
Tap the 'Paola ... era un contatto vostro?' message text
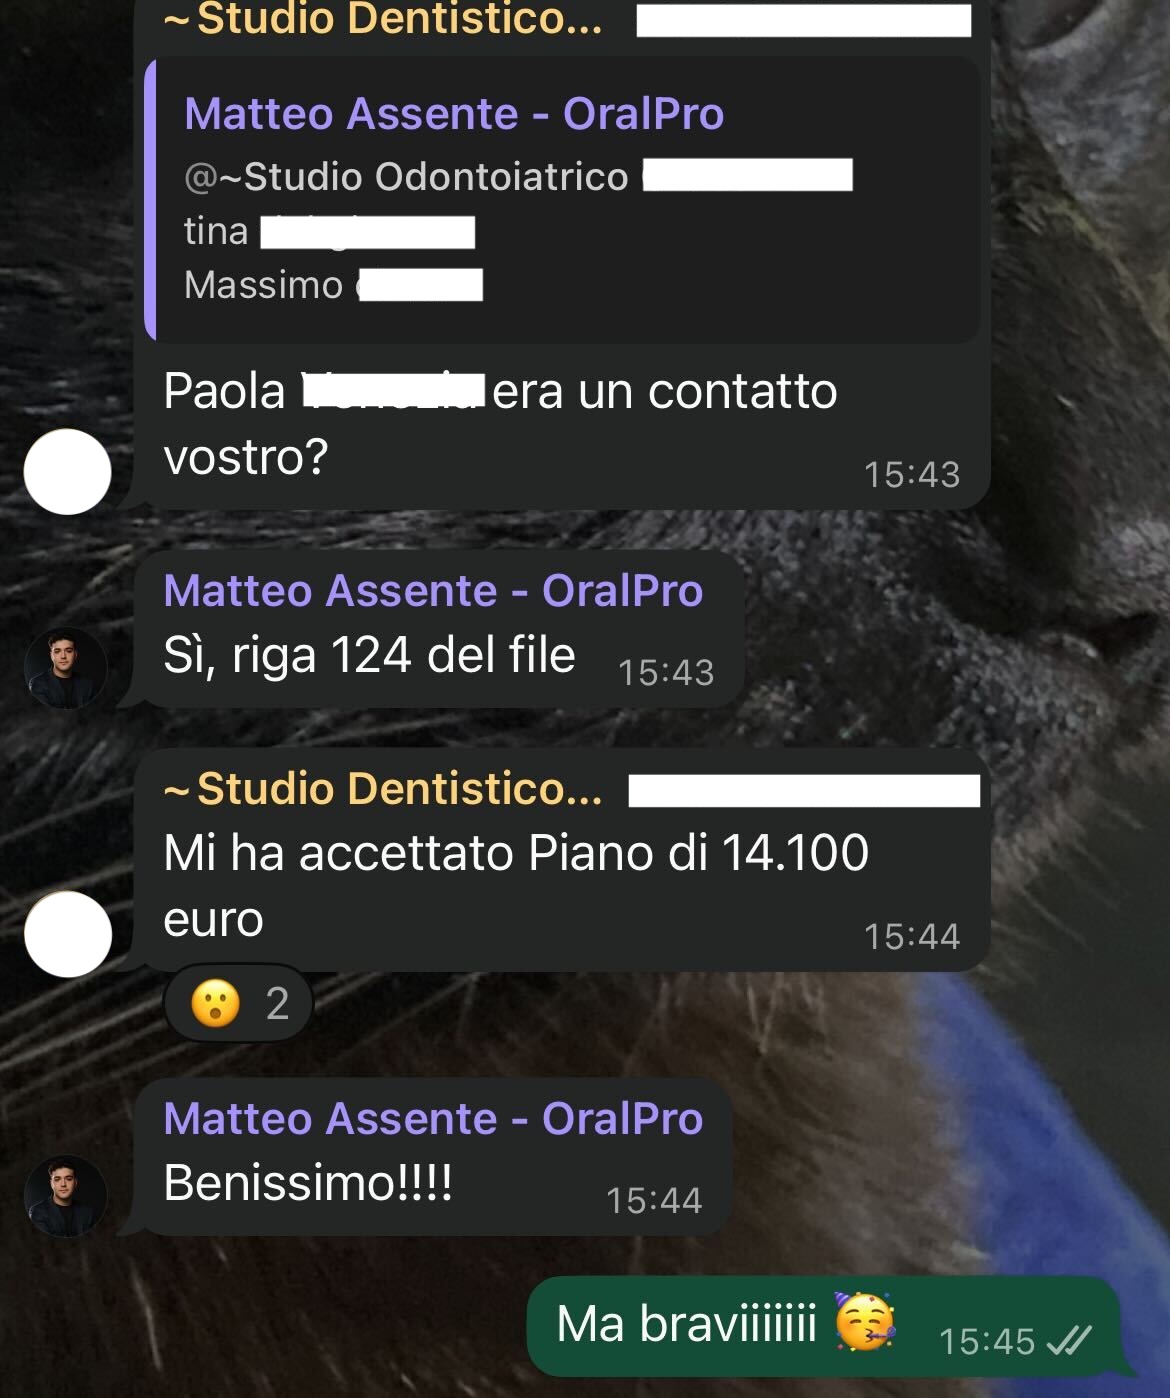click(x=500, y=424)
